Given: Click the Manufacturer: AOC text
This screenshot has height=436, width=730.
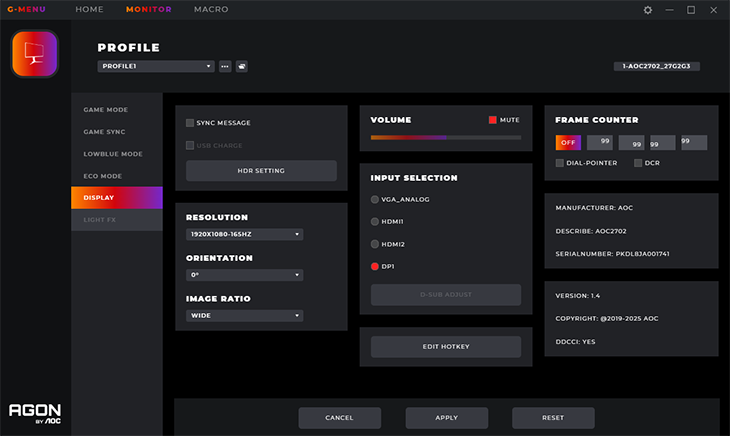Looking at the screenshot, I should pos(594,208).
